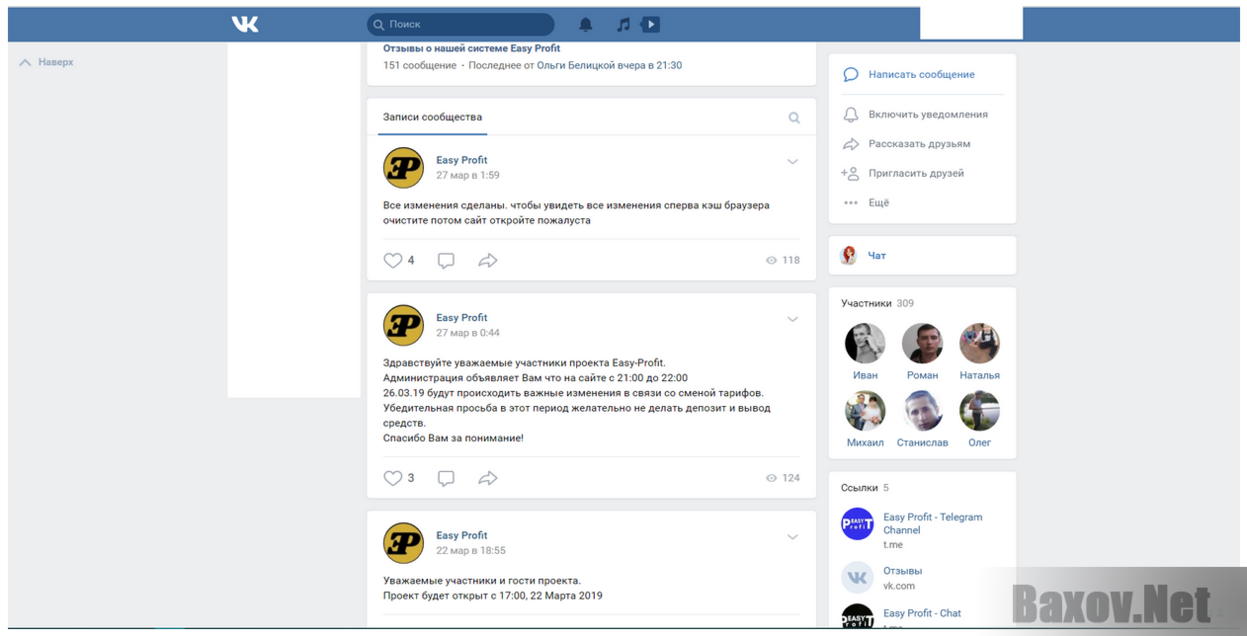Screen dimensions: 1247x636
Task: Open Easy Profit name on the 1:59 post
Action: tap(462, 160)
